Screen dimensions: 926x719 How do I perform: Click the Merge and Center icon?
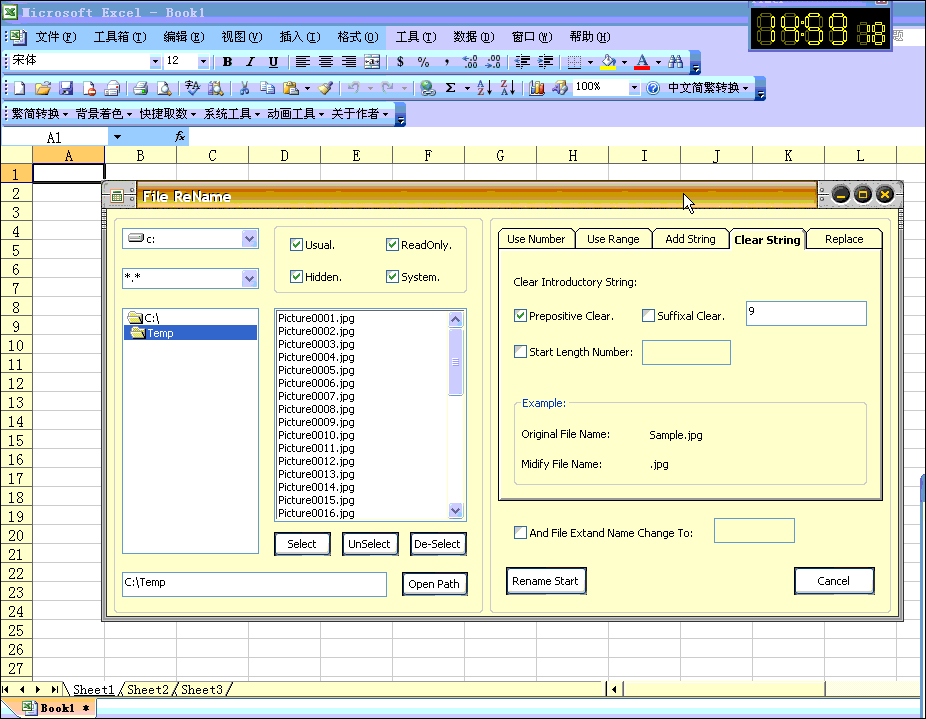(372, 62)
